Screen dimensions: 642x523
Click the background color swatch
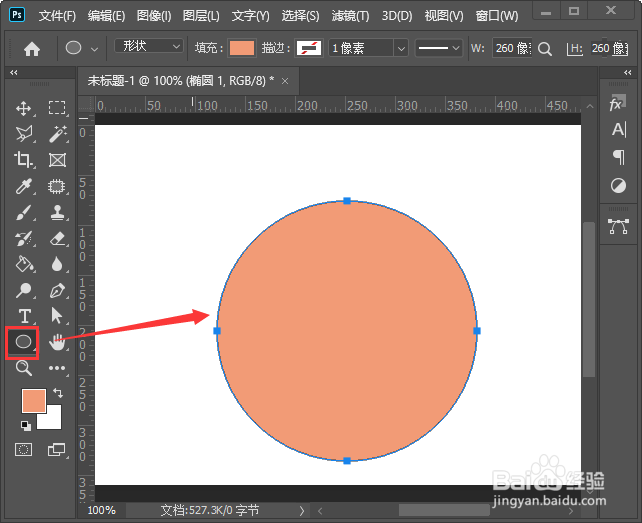(53, 421)
